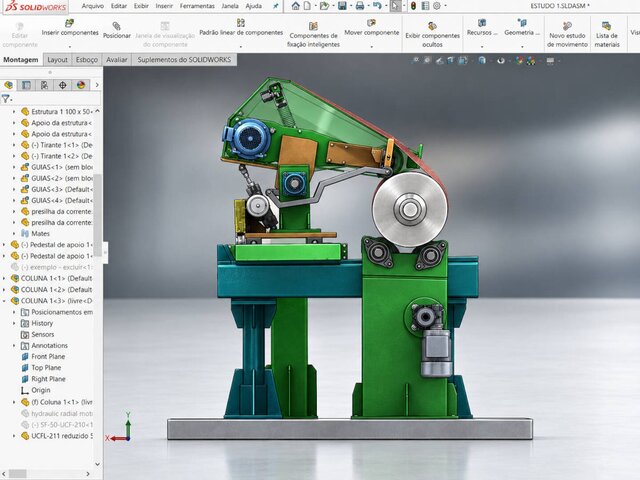Open an existing file icon
Image resolution: width=640 pixels, height=480 pixels.
click(324, 6)
